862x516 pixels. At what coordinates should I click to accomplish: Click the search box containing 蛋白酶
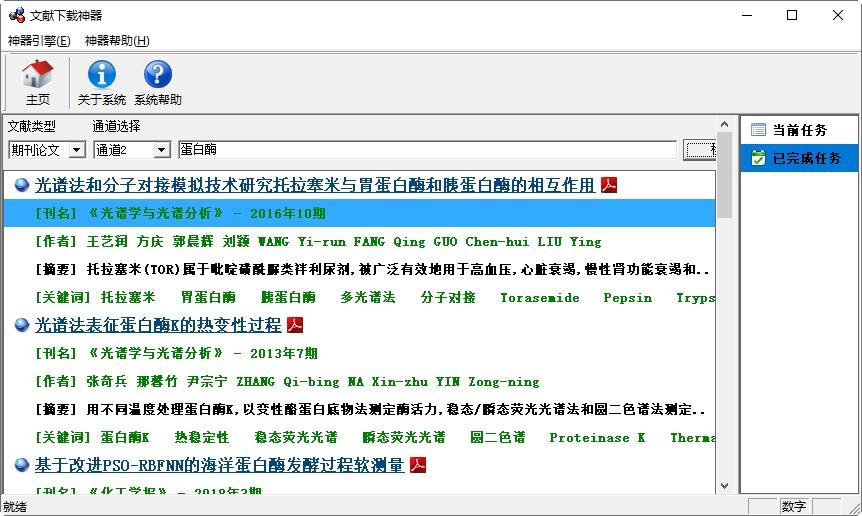pos(427,149)
